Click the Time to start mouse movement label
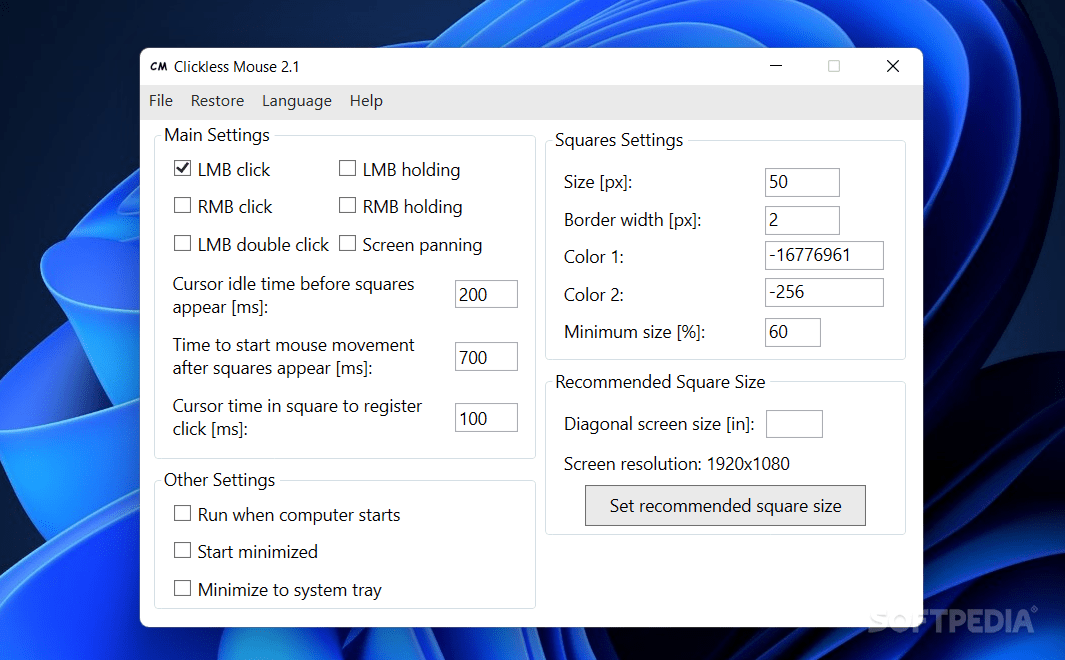Viewport: 1065px width, 660px height. tap(293, 356)
